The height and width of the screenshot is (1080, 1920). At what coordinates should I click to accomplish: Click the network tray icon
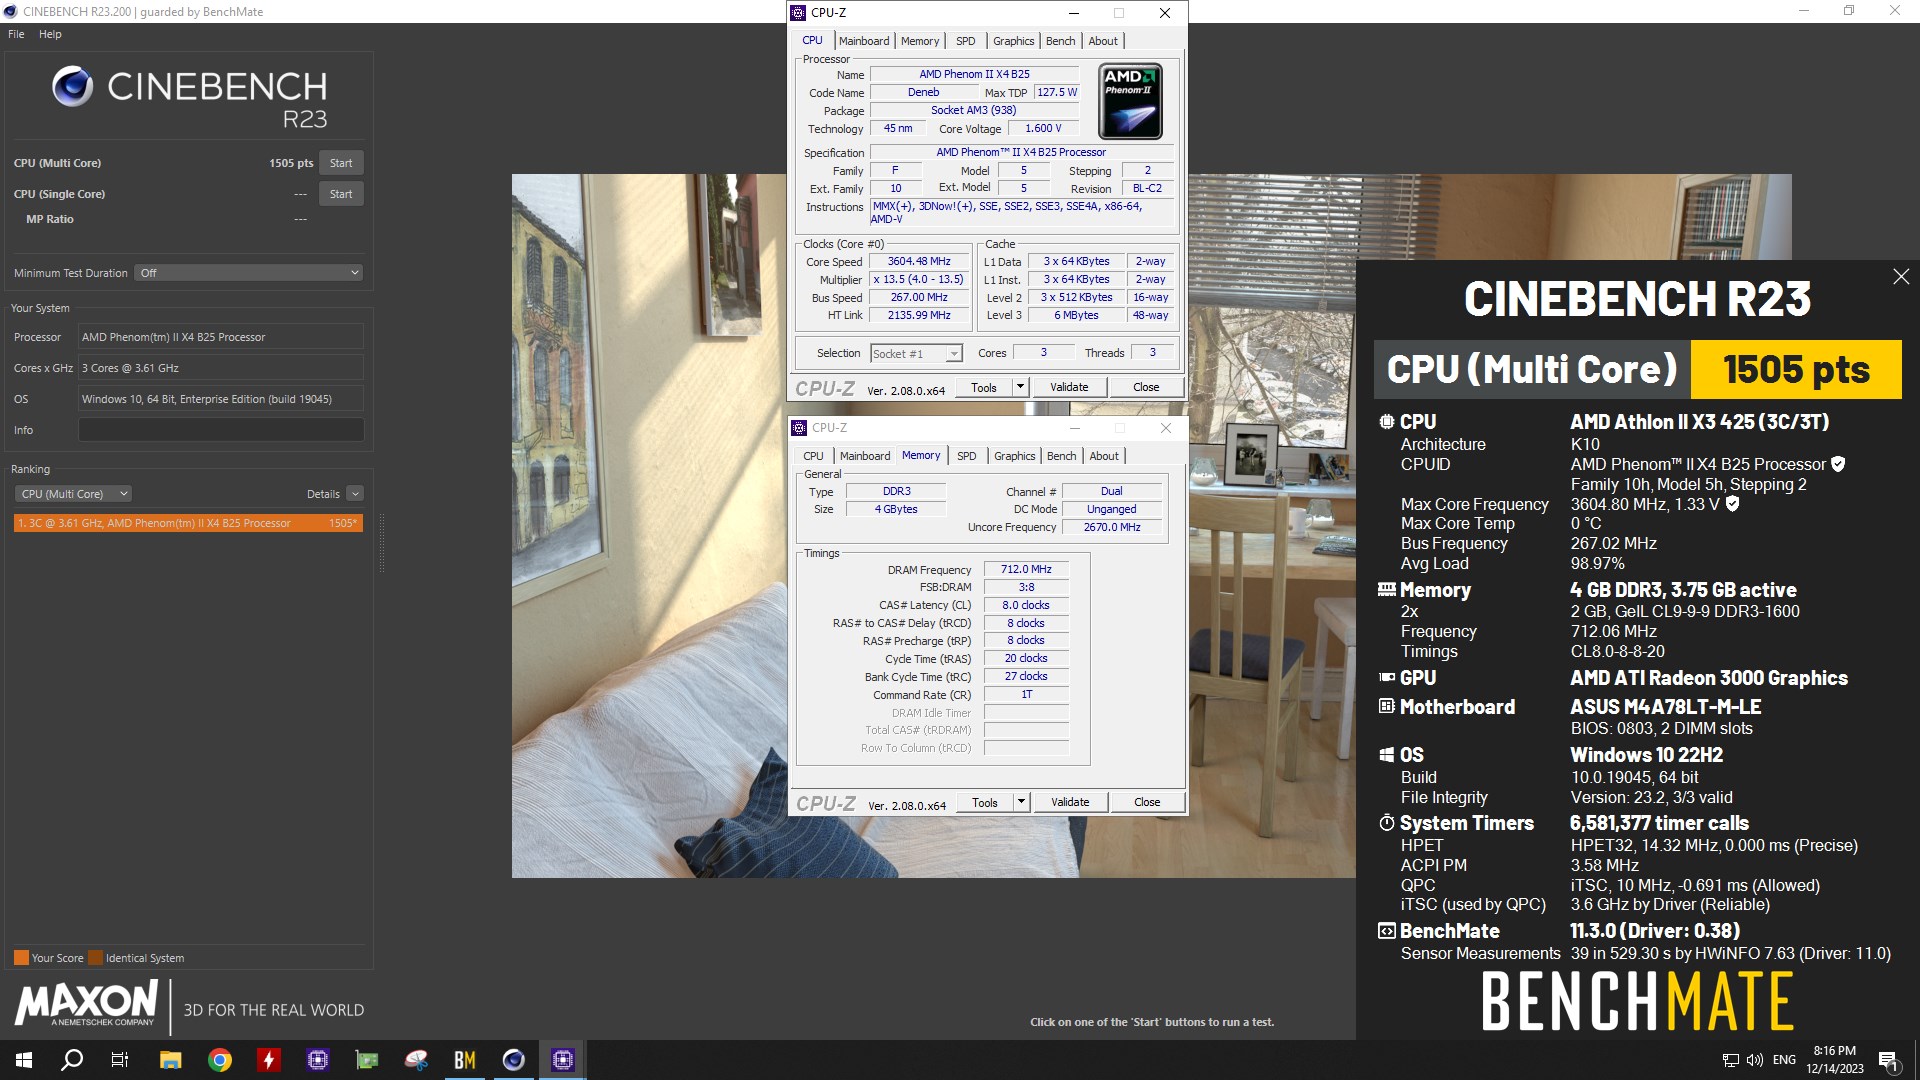[1730, 1060]
